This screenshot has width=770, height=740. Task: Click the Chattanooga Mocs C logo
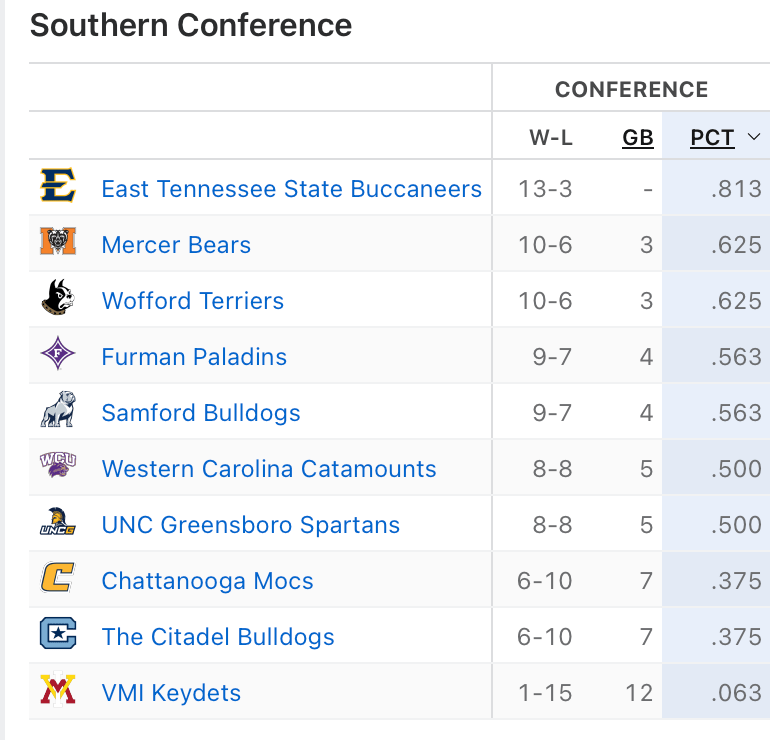[x=58, y=579]
